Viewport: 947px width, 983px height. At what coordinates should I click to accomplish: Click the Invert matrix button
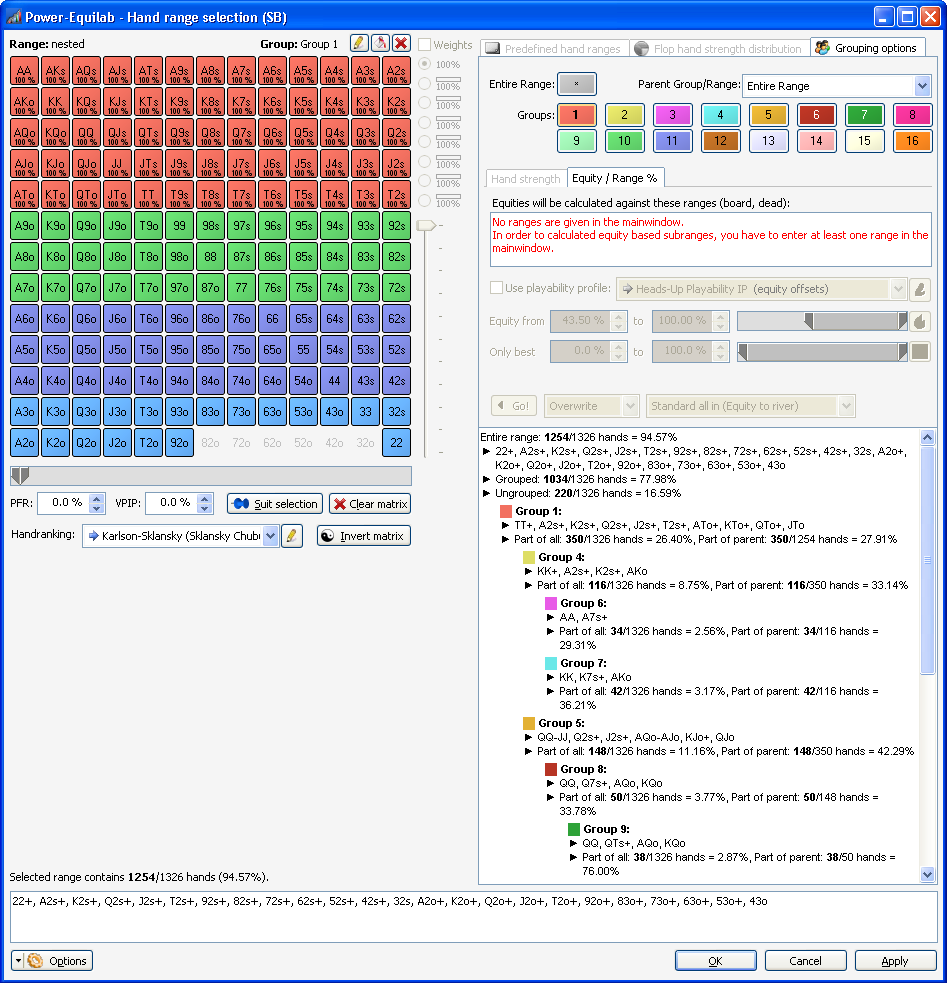click(364, 536)
